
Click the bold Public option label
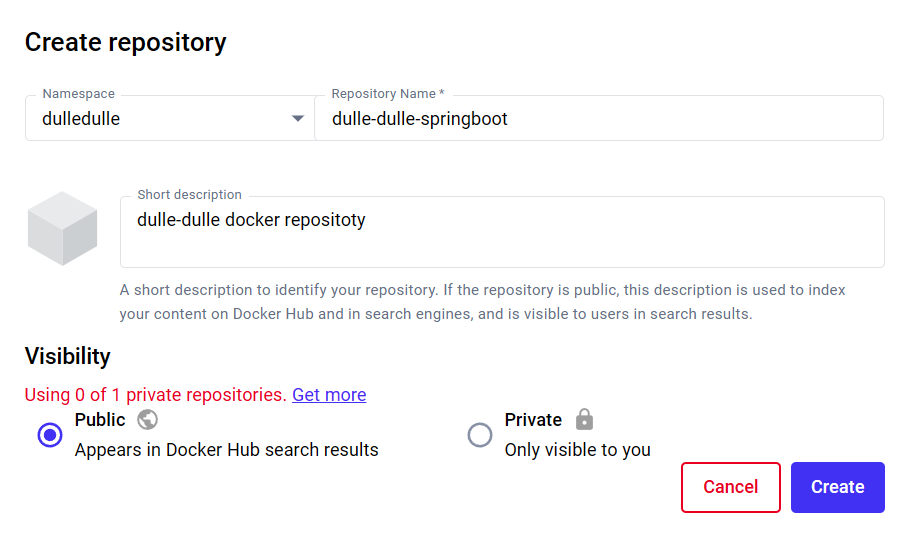coord(100,420)
